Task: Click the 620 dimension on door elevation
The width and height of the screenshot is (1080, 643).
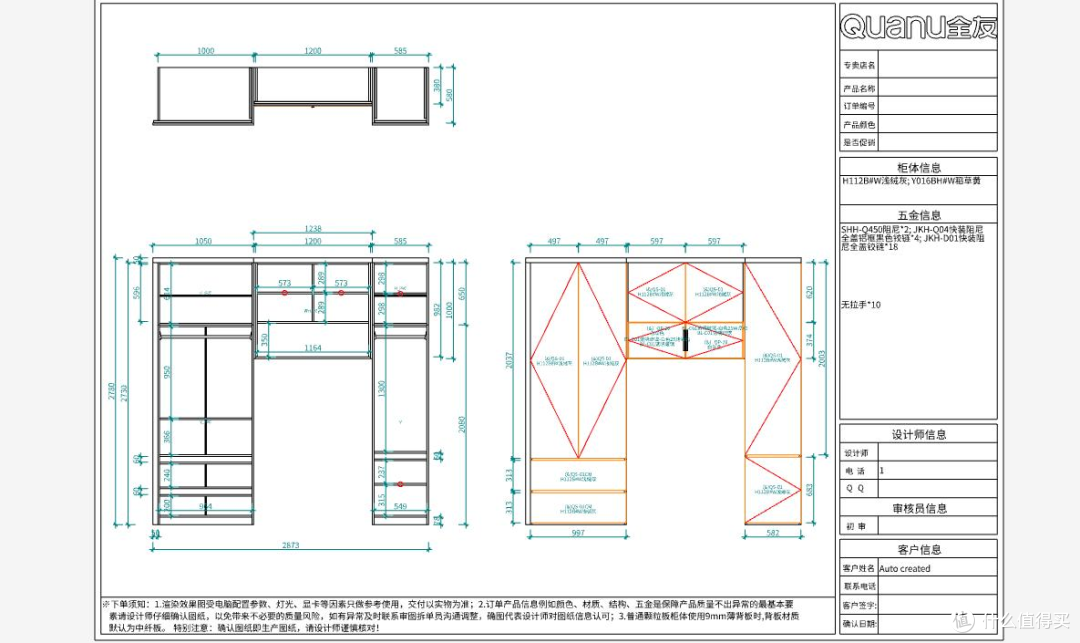Action: (809, 292)
